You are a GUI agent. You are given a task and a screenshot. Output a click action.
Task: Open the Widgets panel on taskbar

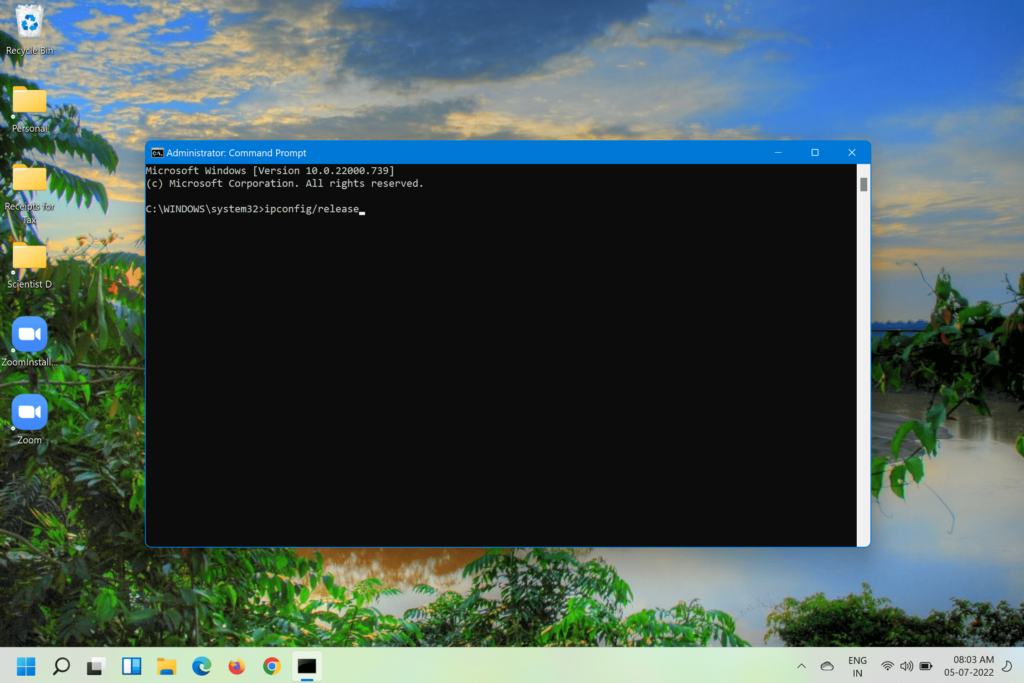131,666
